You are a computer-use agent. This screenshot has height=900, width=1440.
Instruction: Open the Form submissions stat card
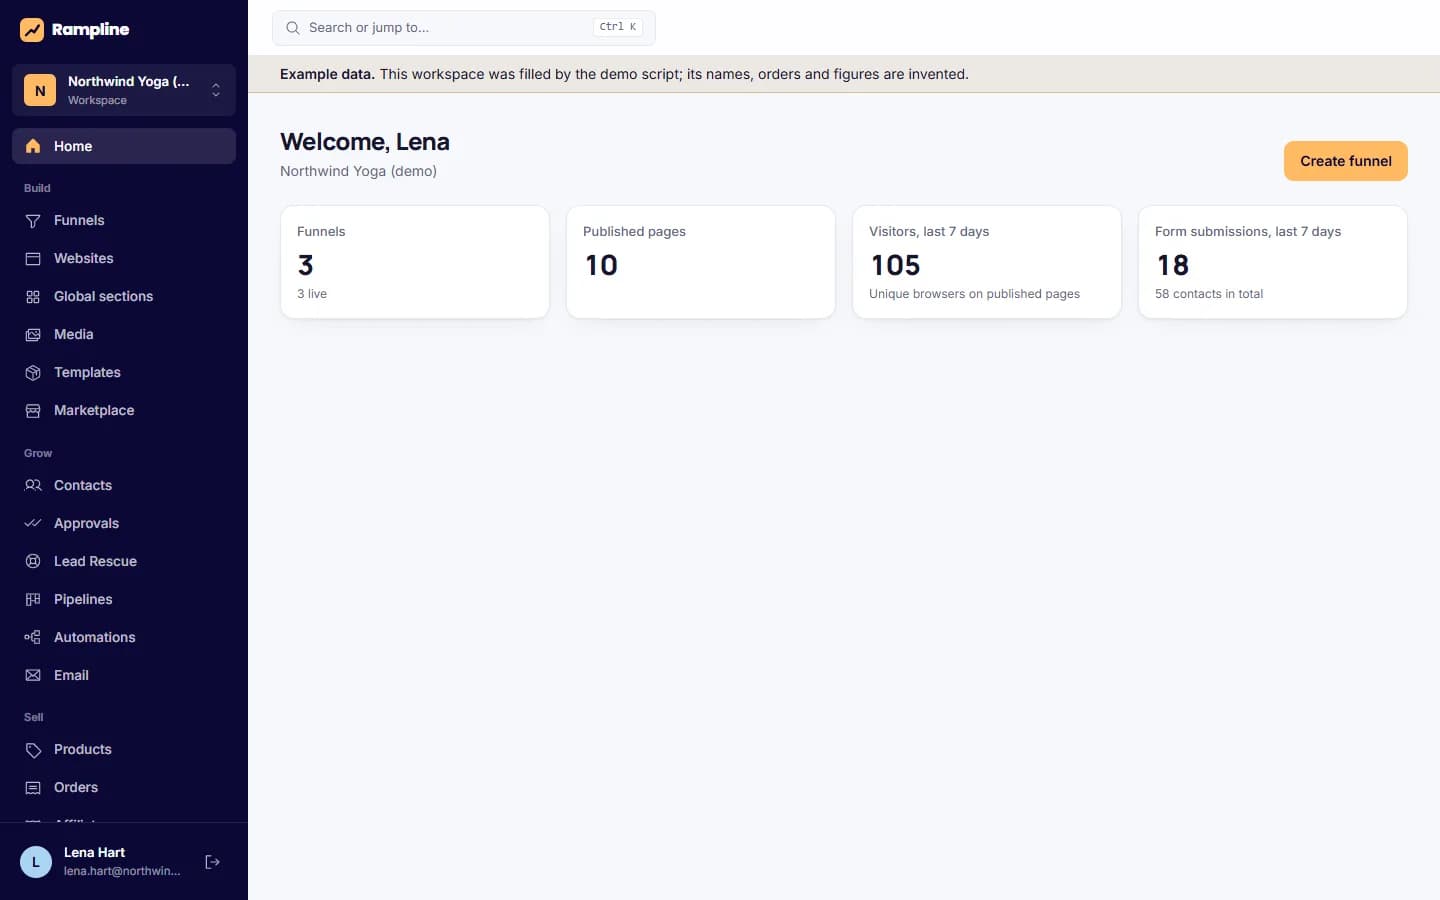1273,262
